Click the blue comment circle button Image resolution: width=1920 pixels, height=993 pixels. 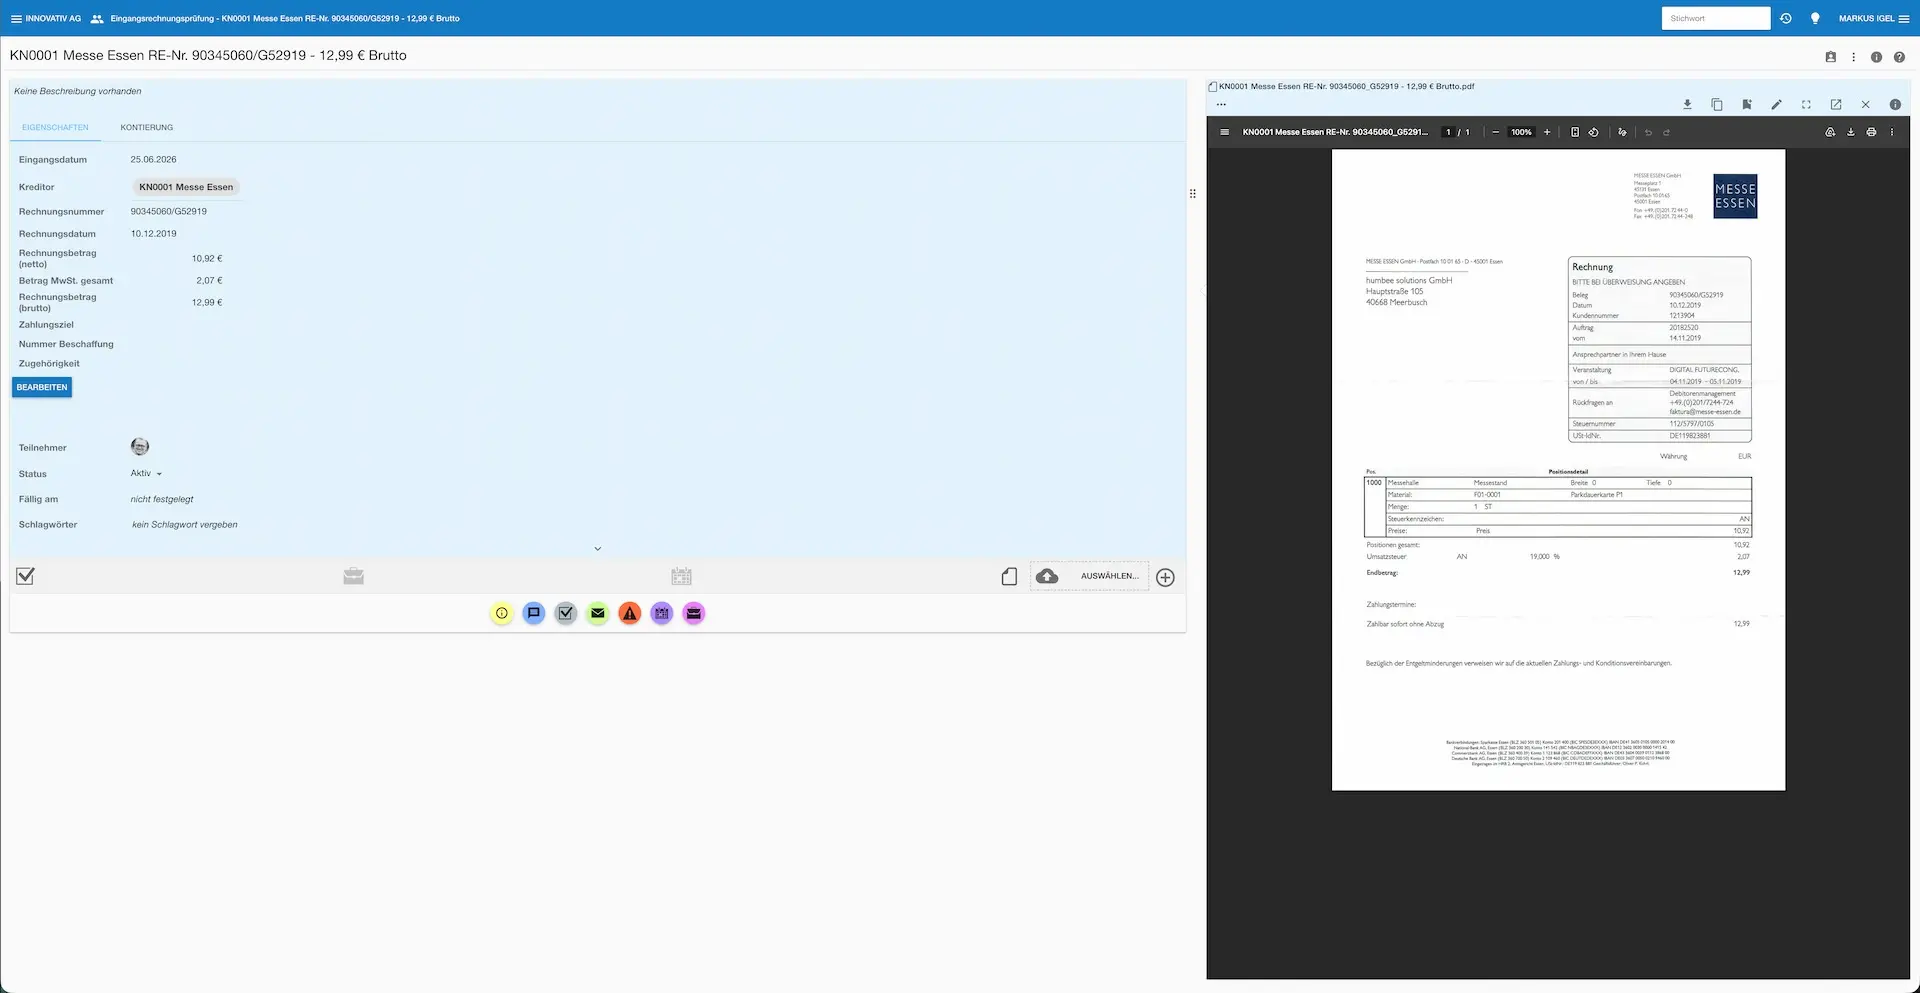coord(534,613)
